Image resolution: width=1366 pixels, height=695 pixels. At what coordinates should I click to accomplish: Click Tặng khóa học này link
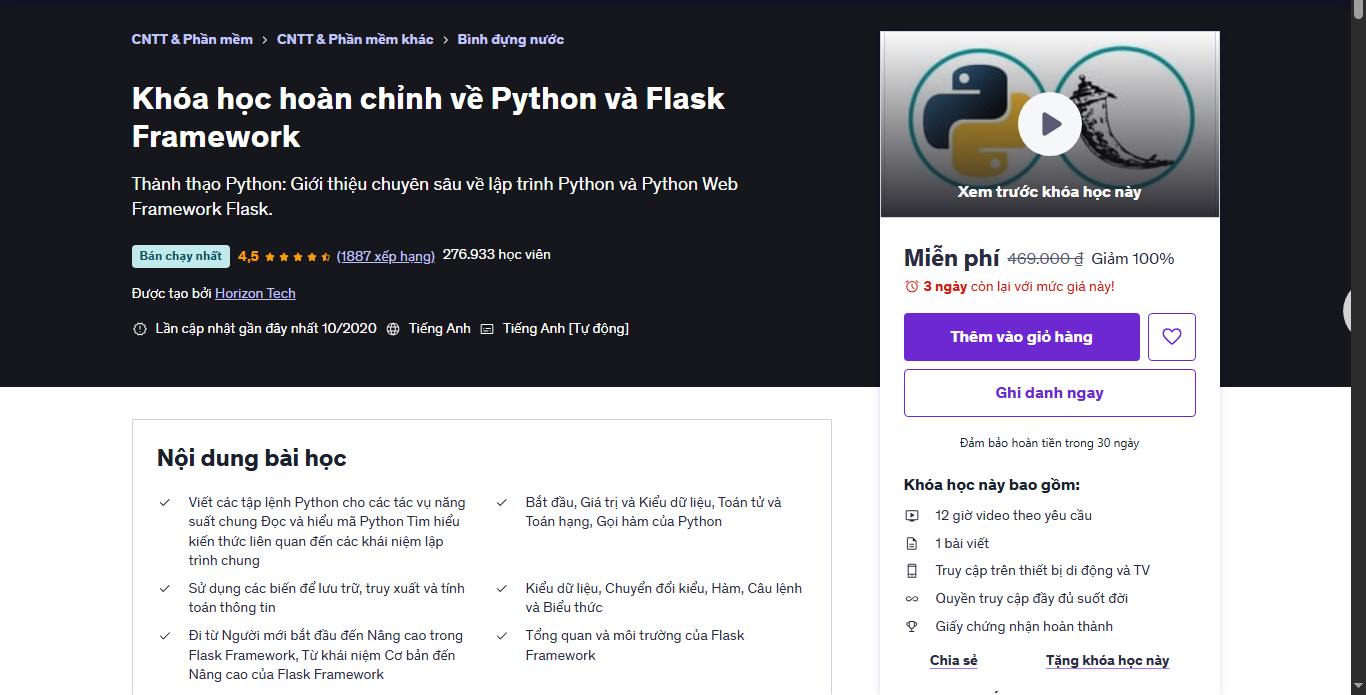1107,660
